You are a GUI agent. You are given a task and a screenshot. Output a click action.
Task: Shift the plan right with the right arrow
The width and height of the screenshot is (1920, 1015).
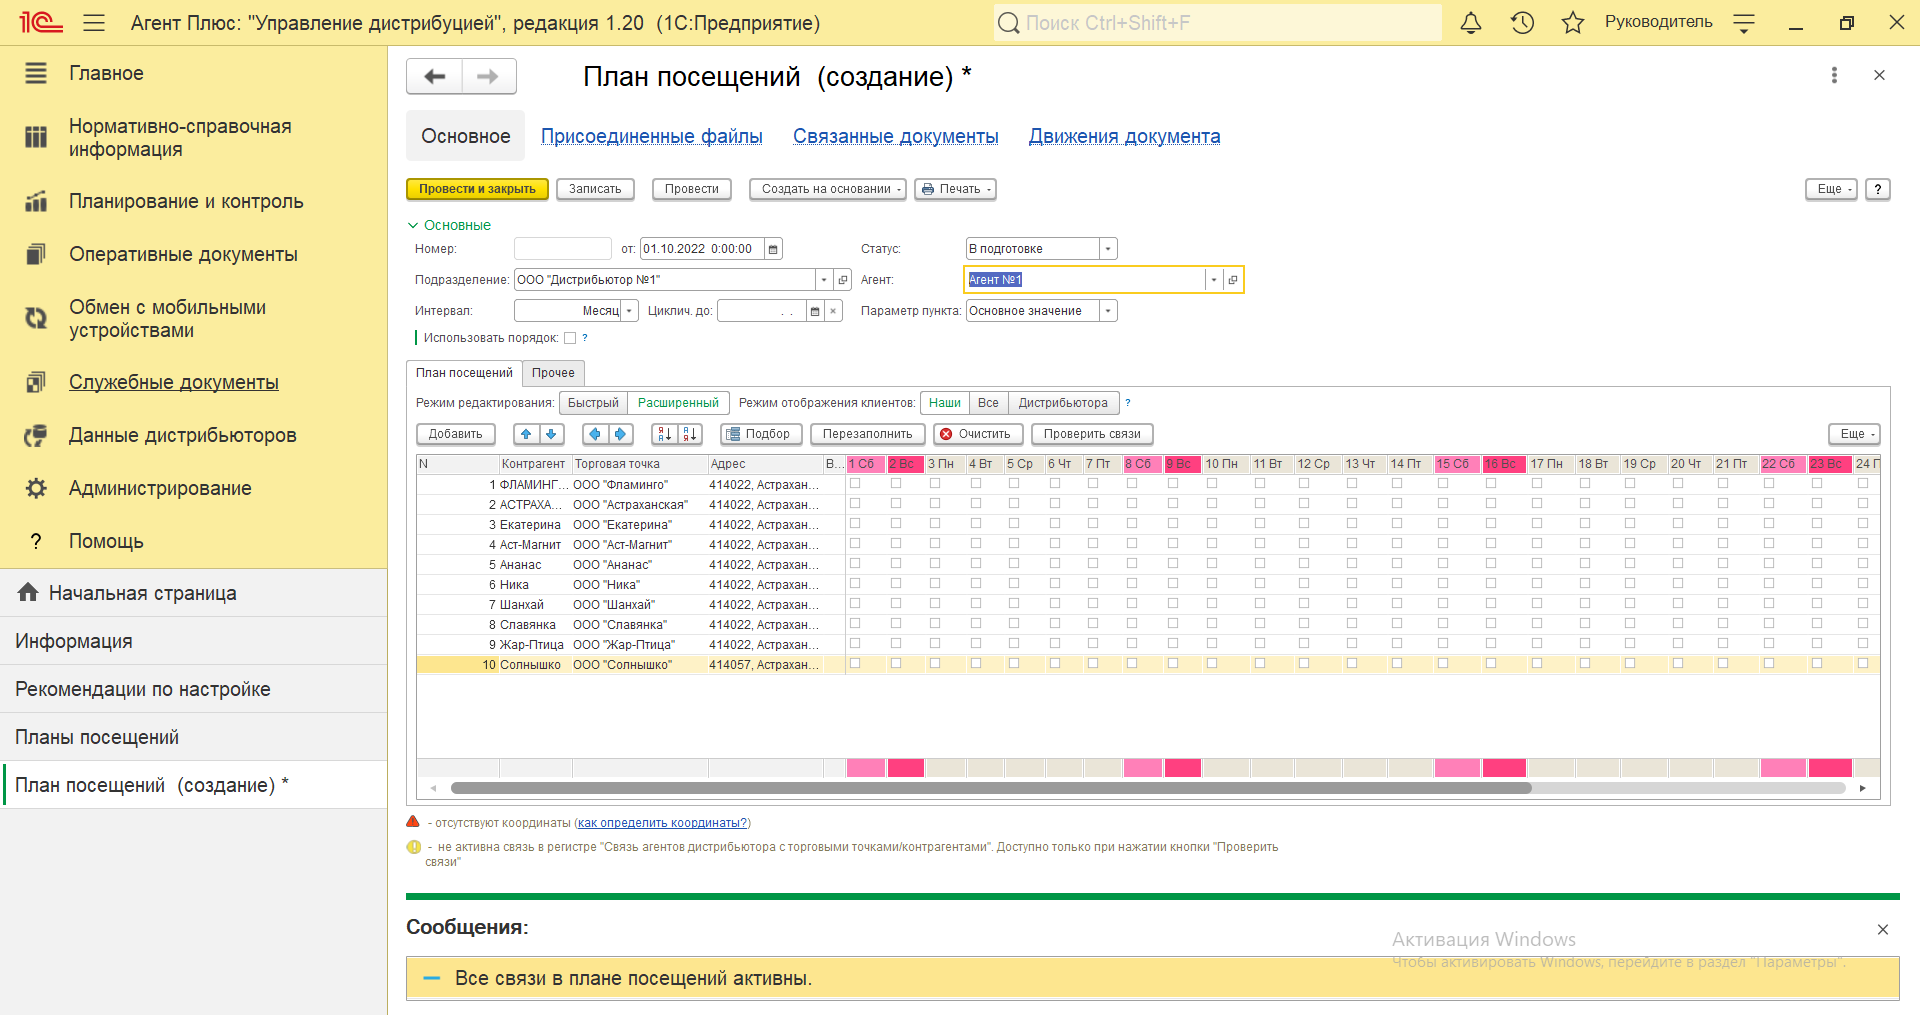point(621,434)
